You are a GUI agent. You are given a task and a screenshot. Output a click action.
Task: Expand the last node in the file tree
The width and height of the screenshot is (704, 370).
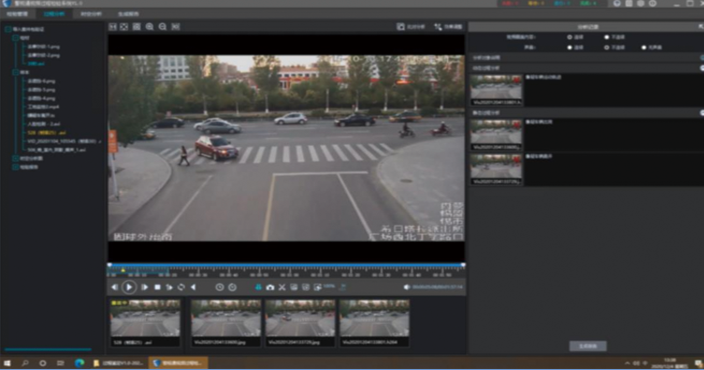[x=15, y=167]
